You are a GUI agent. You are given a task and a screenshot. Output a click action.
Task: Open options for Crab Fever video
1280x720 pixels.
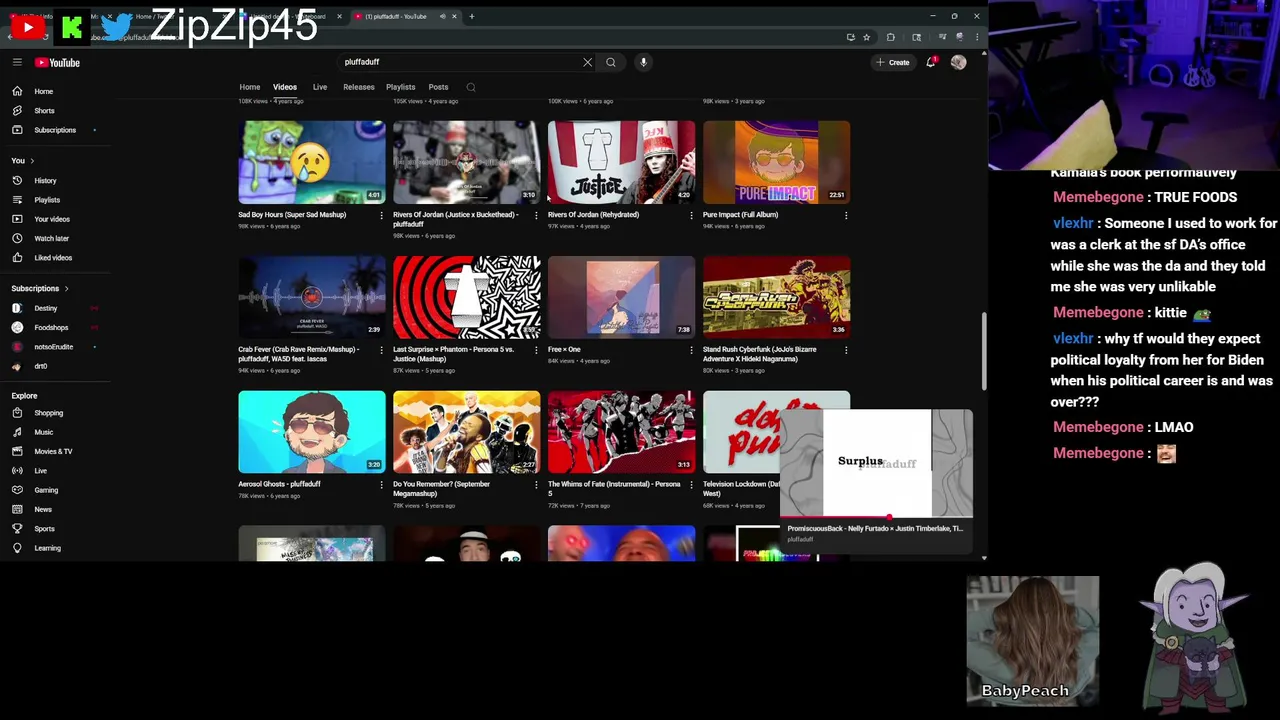click(x=381, y=350)
